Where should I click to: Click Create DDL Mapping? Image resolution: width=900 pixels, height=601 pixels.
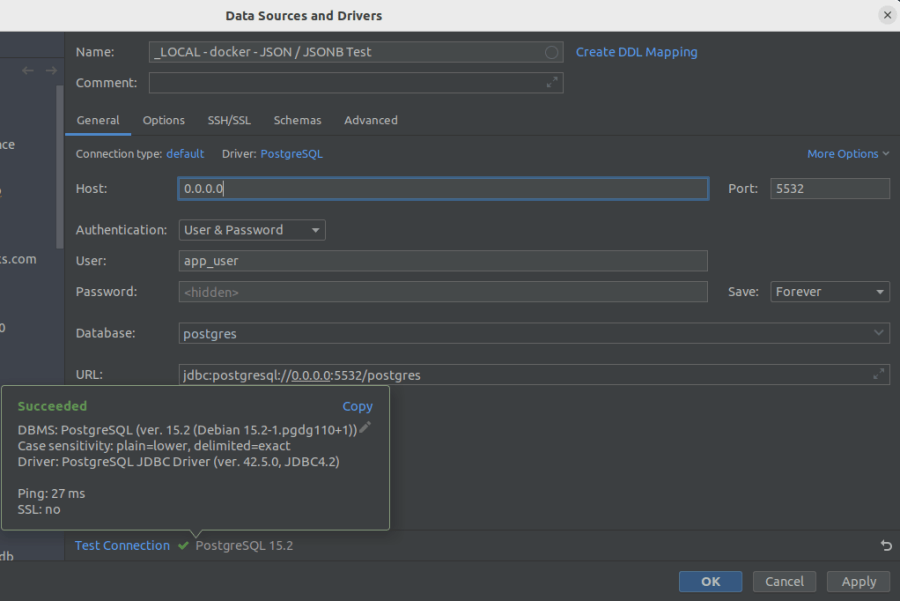click(637, 52)
